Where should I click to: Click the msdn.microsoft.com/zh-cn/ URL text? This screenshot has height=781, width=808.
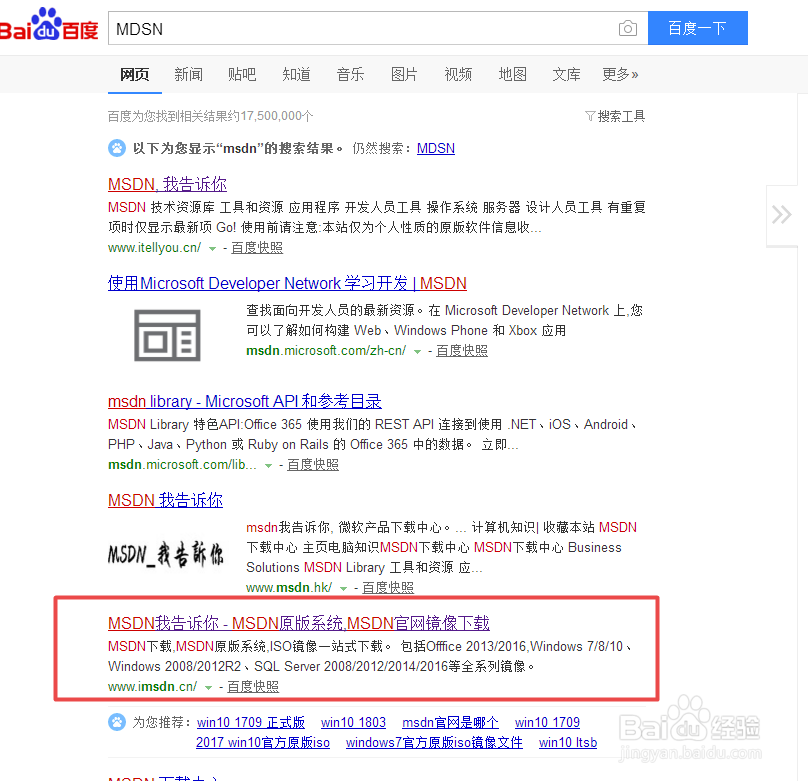click(x=326, y=351)
